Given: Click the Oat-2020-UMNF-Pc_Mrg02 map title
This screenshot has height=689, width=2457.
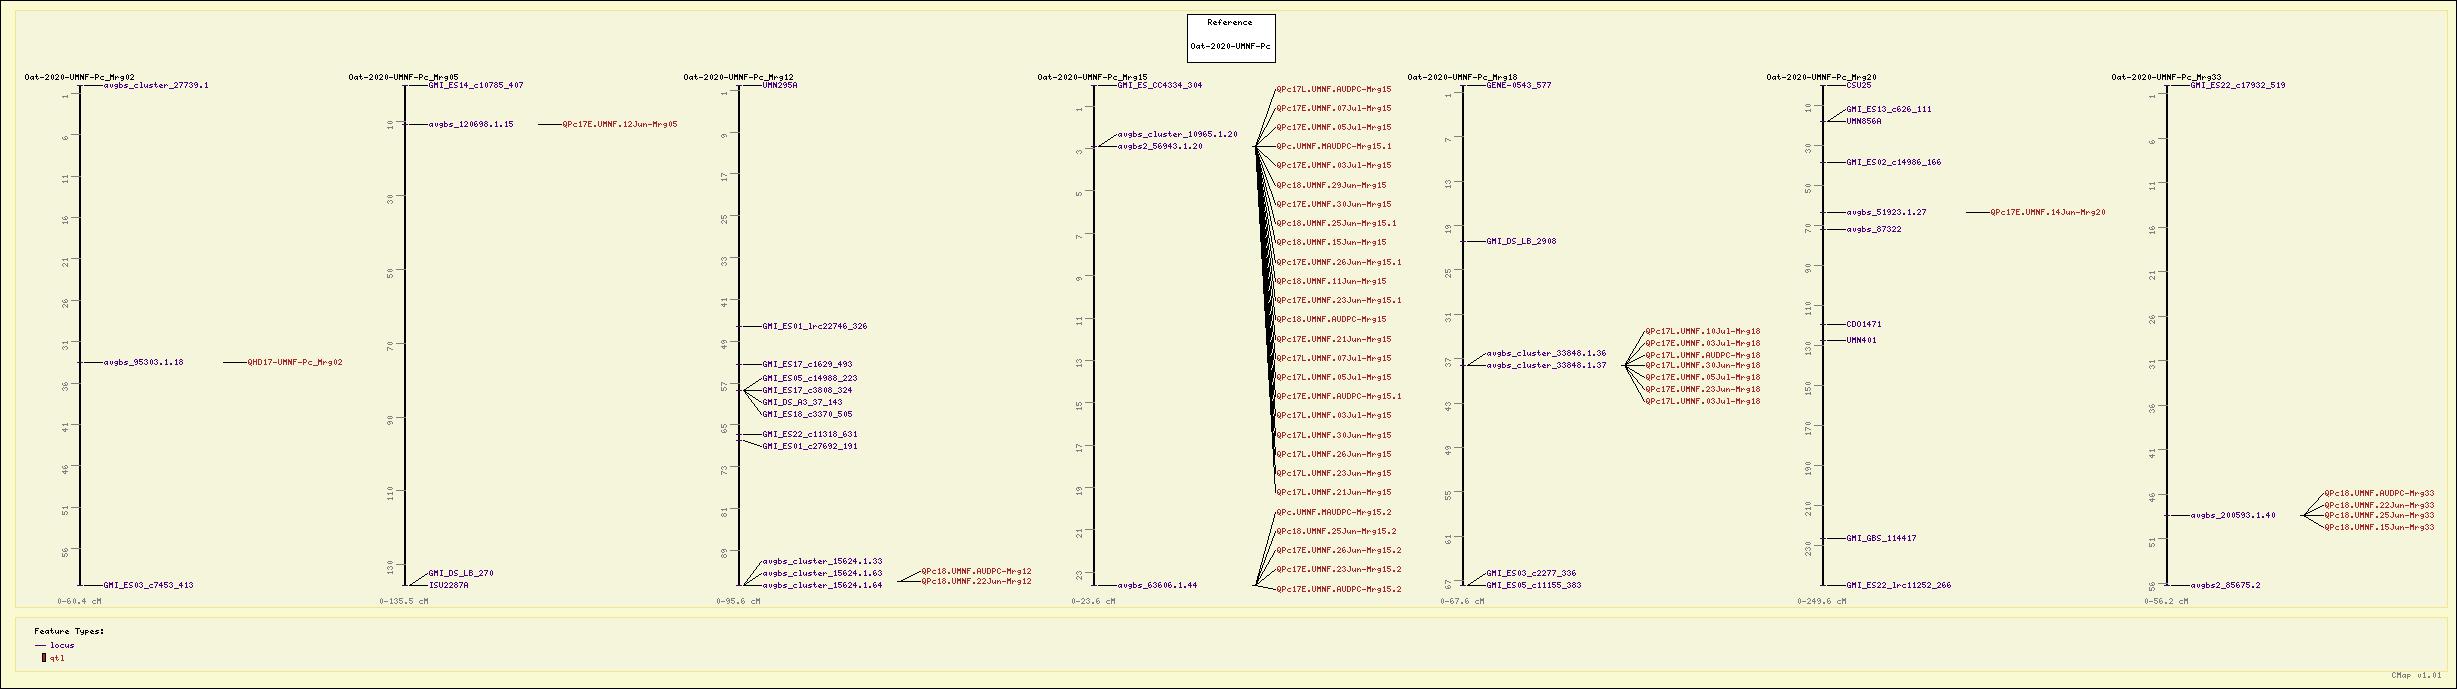Looking at the screenshot, I should tap(79, 77).
